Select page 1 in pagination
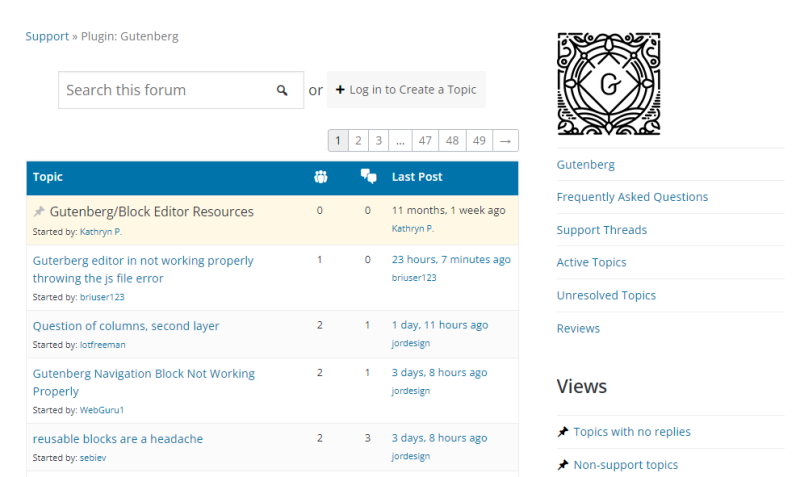The image size is (800, 477). point(338,141)
